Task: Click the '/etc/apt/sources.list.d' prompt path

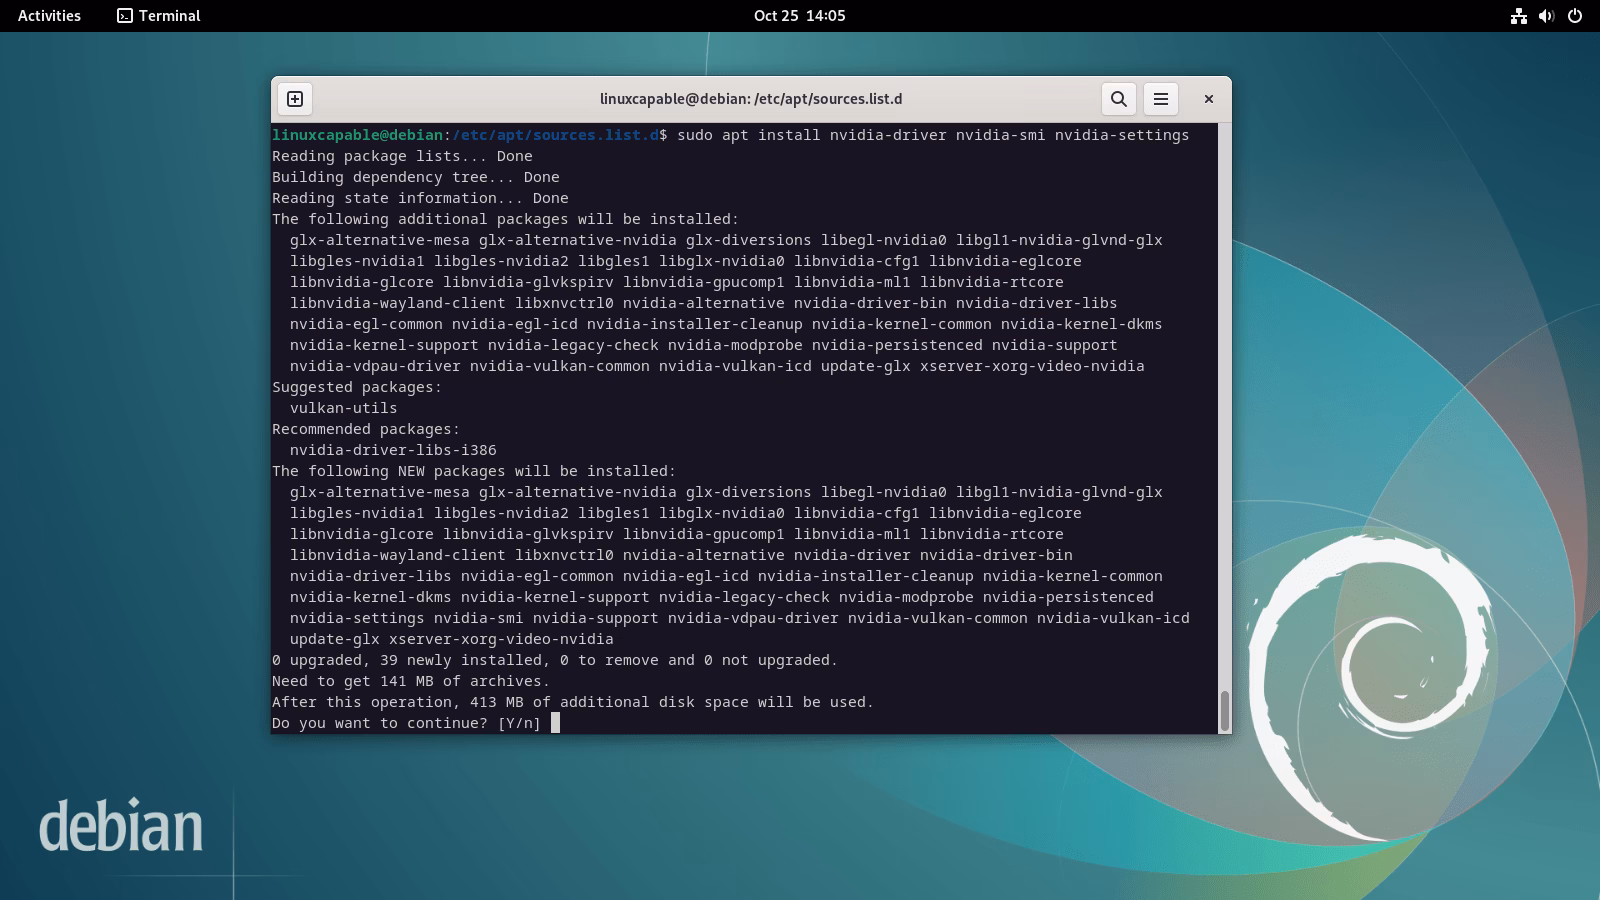Action: point(555,135)
